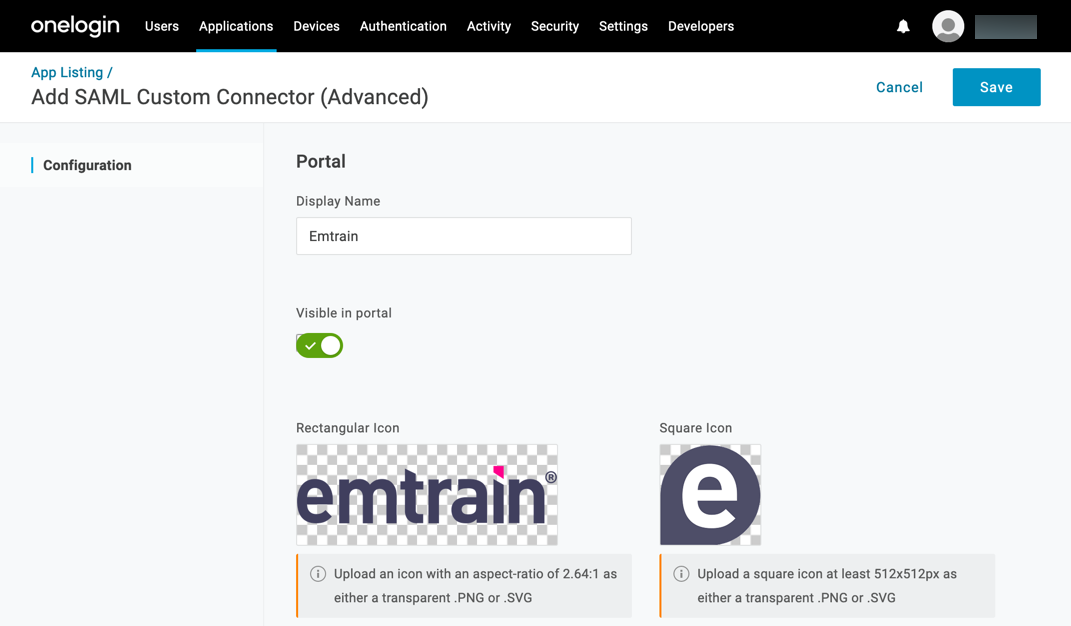Click the rectangular icon info symbol

coord(318,574)
